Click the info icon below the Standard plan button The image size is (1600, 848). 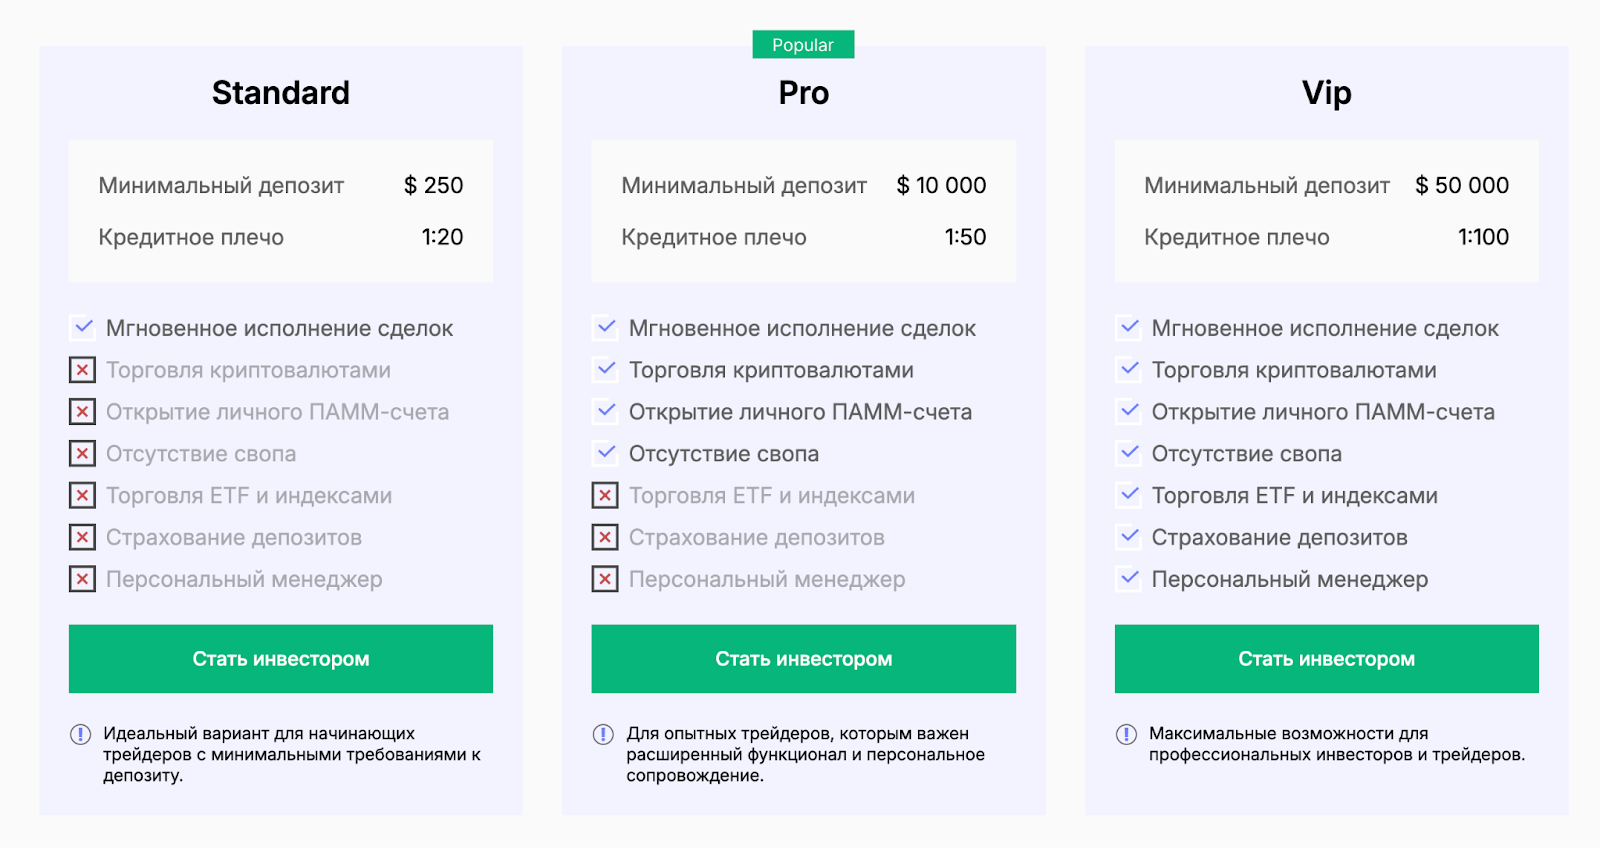point(80,733)
